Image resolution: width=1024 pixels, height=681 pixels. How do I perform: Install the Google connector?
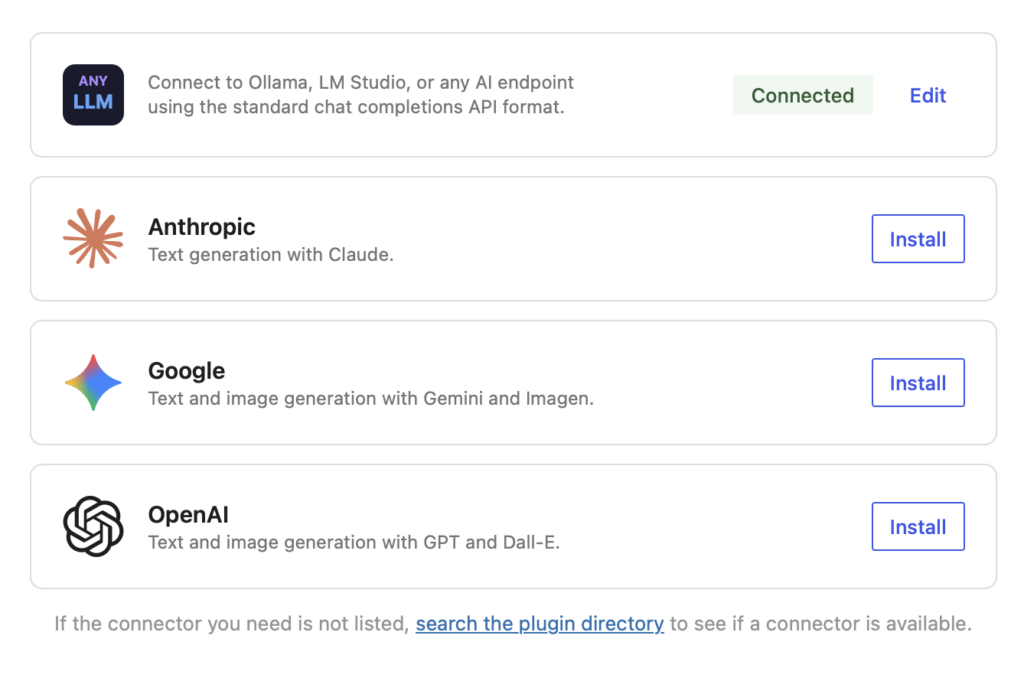(917, 383)
